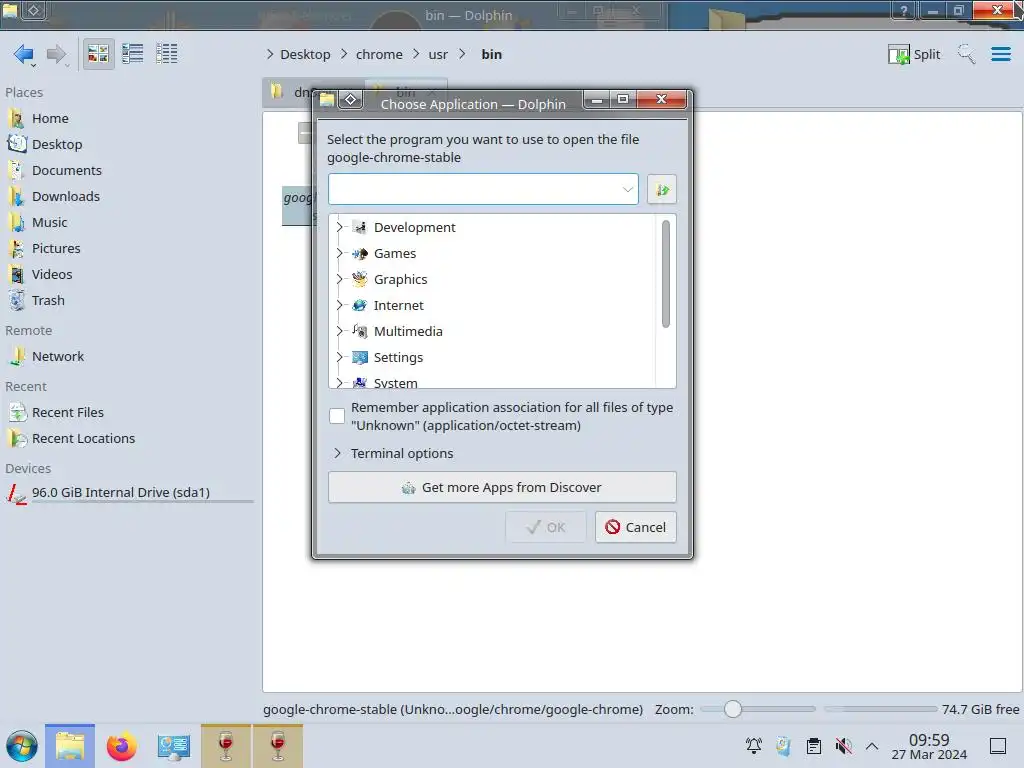Image resolution: width=1024 pixels, height=768 pixels.
Task: Expand the Settings category
Action: pyautogui.click(x=339, y=358)
